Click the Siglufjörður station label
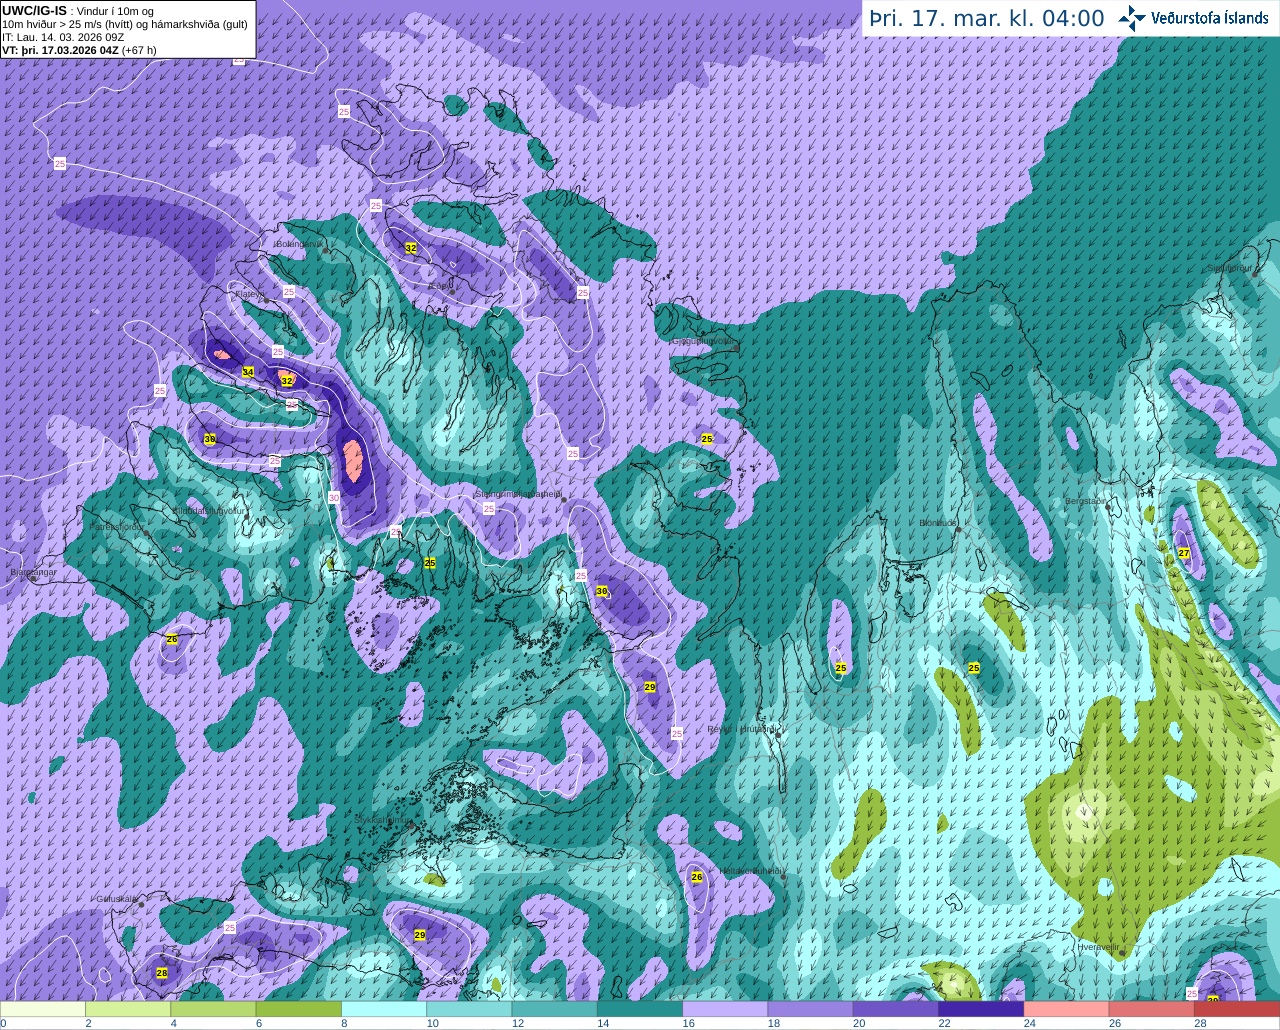Screen dimensions: 1280x1030 tap(1230, 268)
